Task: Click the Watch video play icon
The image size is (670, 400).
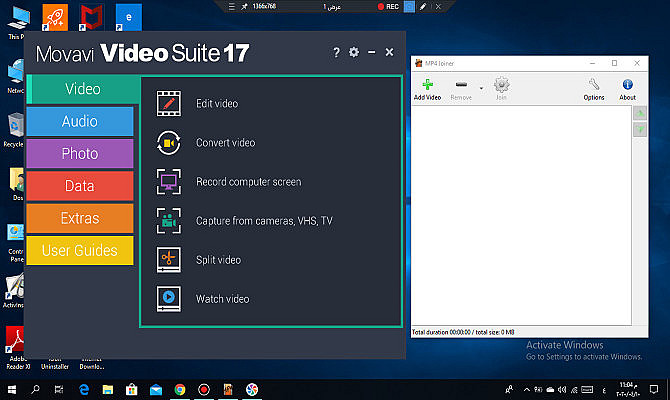Action: click(x=169, y=298)
